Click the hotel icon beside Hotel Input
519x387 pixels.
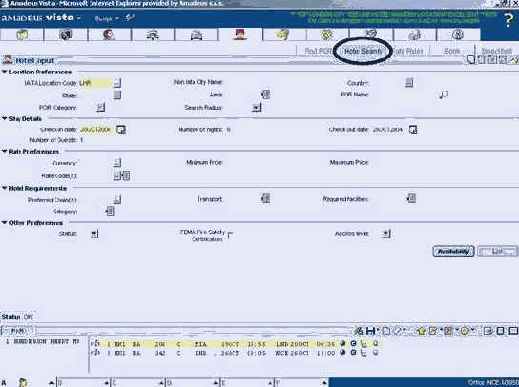(7, 60)
